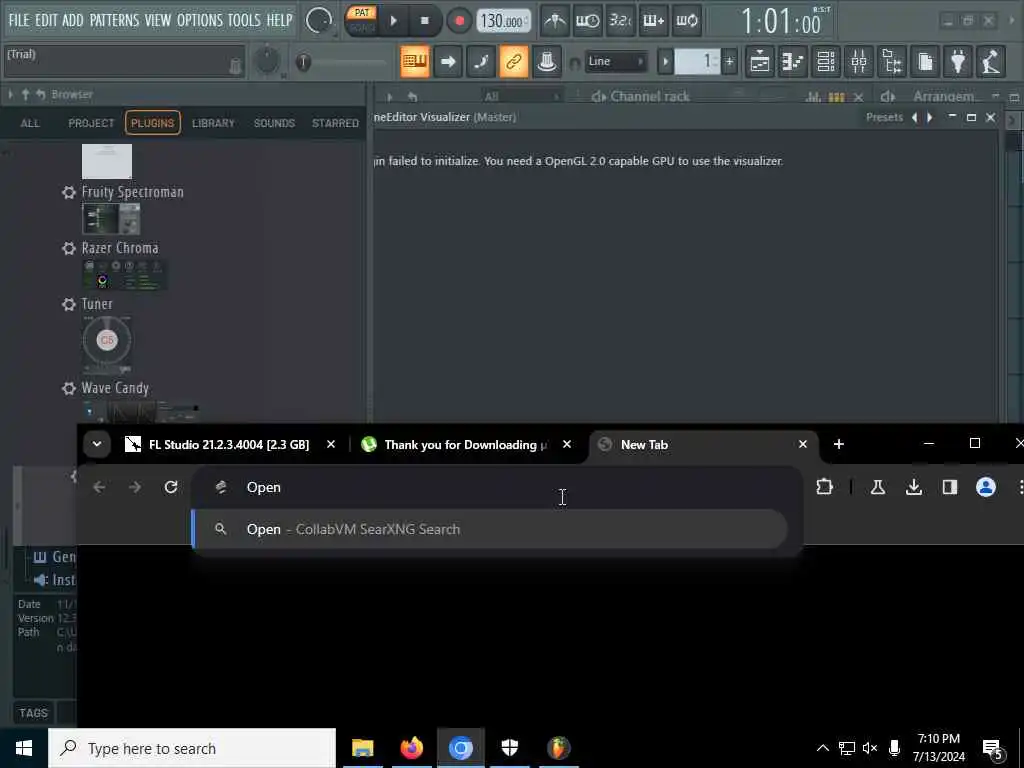Toggle the metronome
Viewport: 1024px width, 768px height.
[x=555, y=21]
